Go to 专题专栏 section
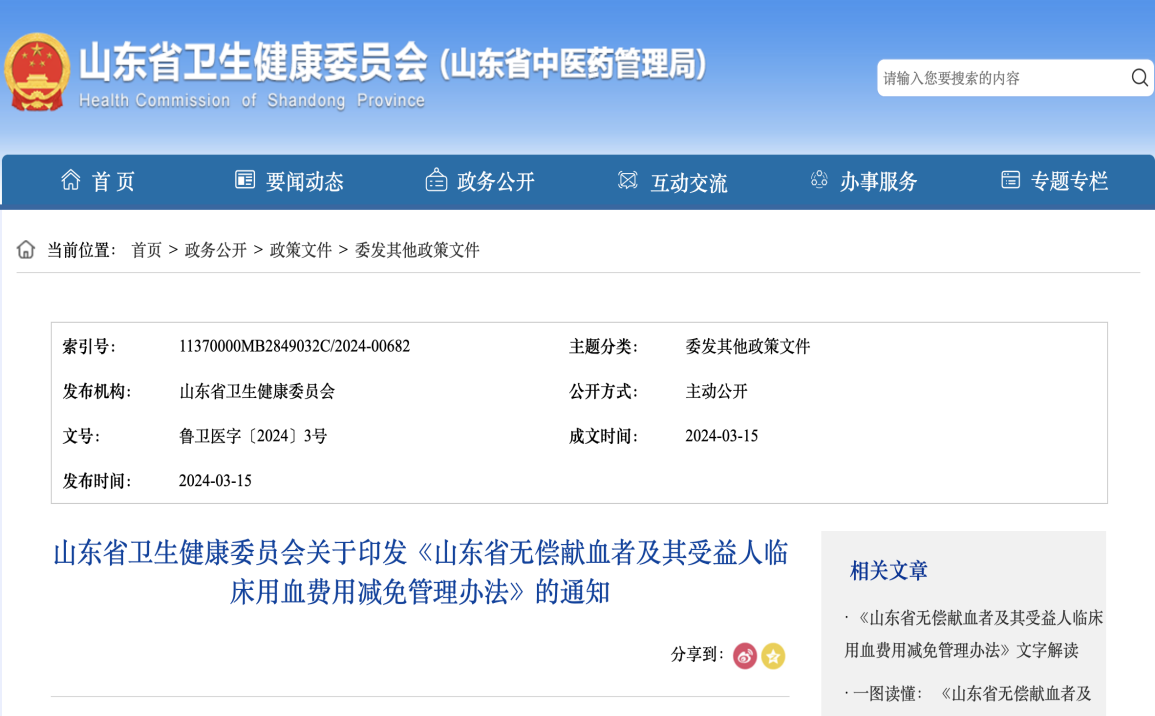Image resolution: width=1155 pixels, height=716 pixels. 1070,181
